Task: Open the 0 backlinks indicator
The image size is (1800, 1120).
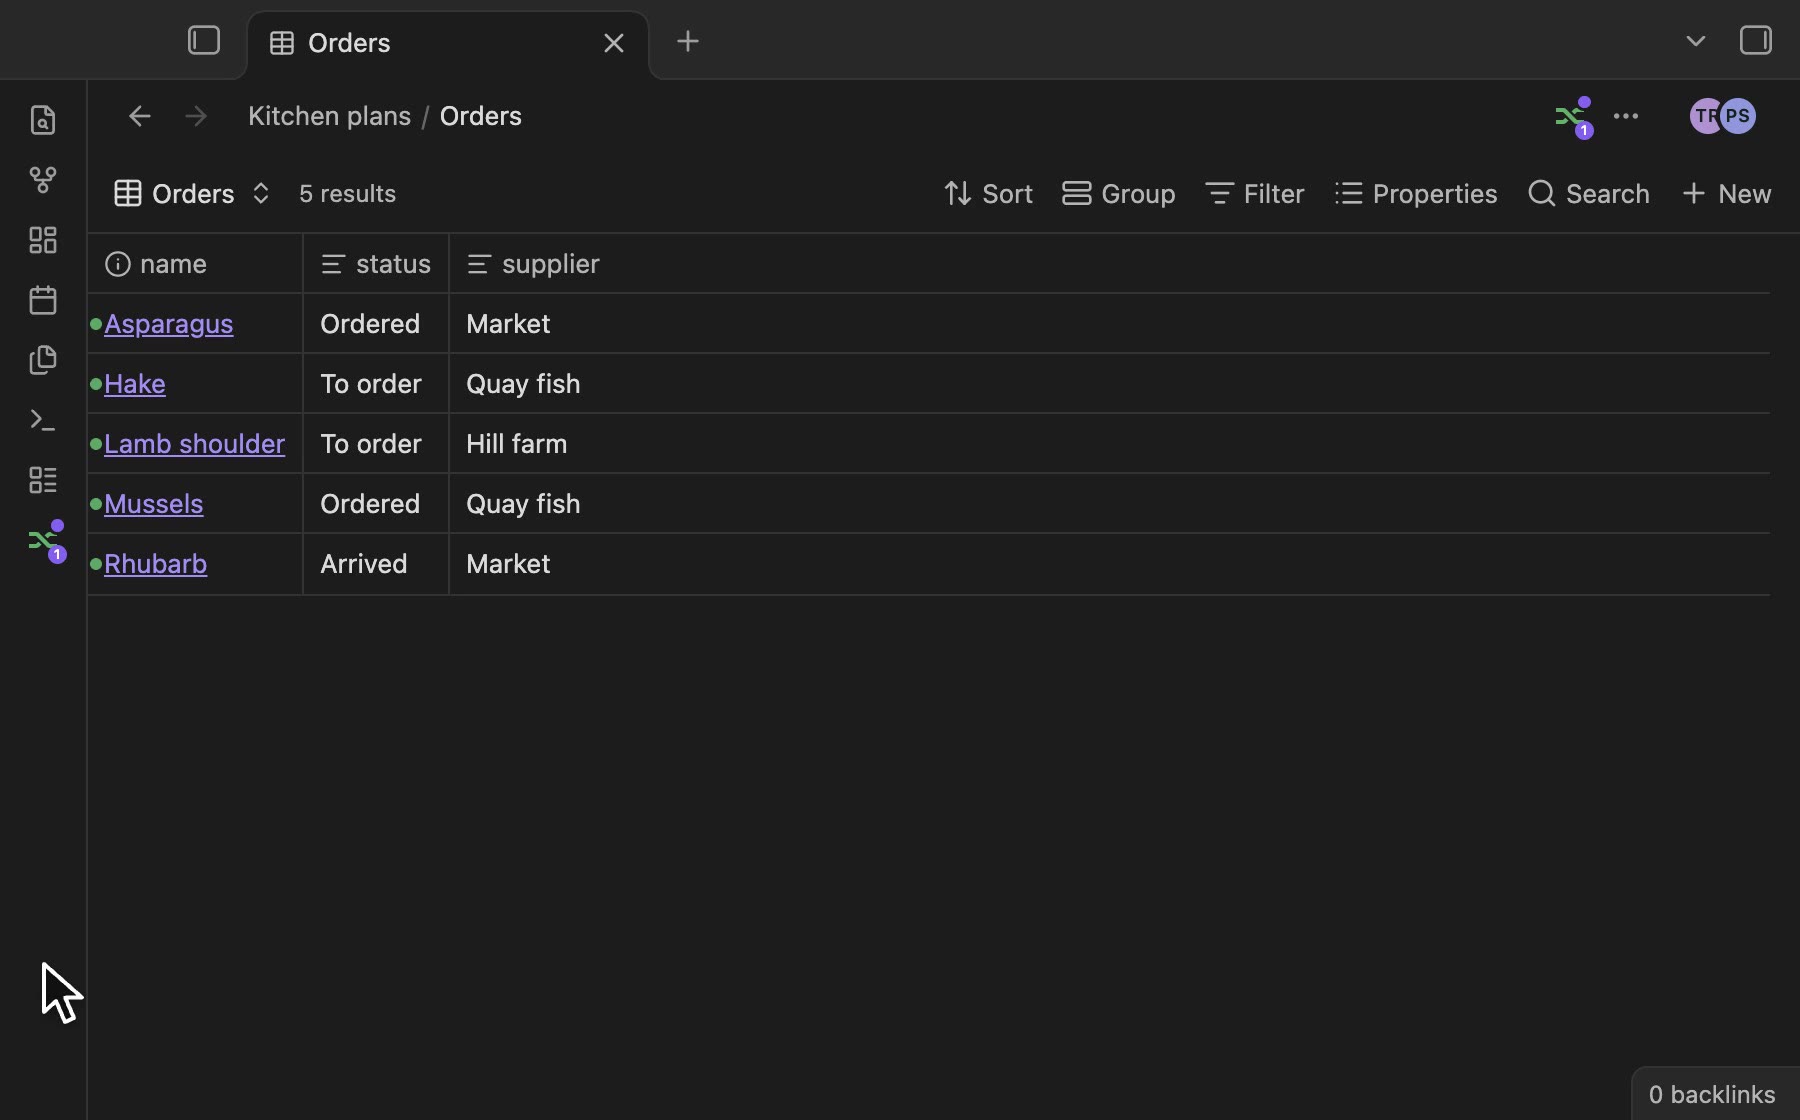Action: tap(1713, 1094)
